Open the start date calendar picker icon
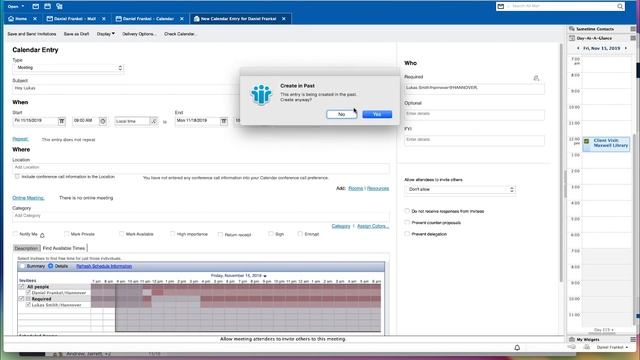The image size is (640, 360). pyautogui.click(x=62, y=121)
